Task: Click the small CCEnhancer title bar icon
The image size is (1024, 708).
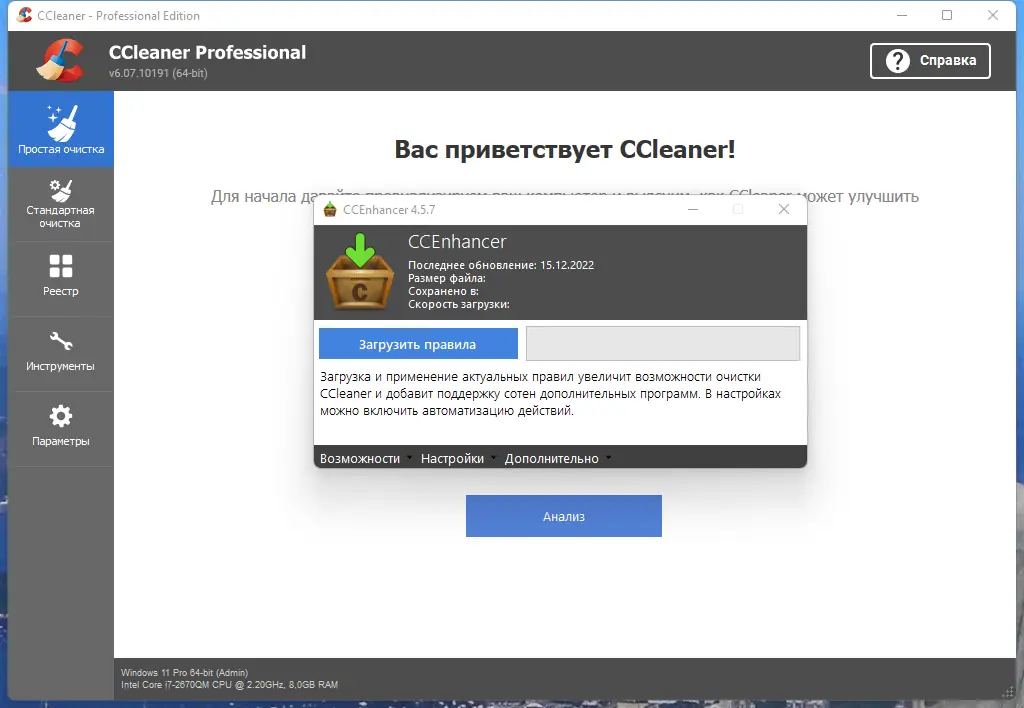Action: (327, 209)
